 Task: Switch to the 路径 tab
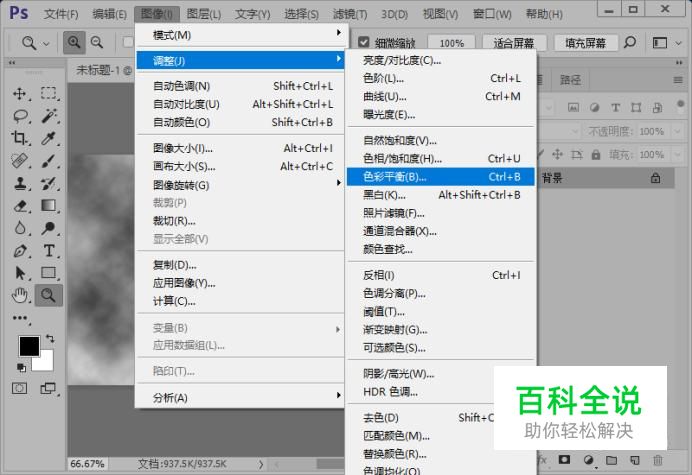click(x=570, y=80)
